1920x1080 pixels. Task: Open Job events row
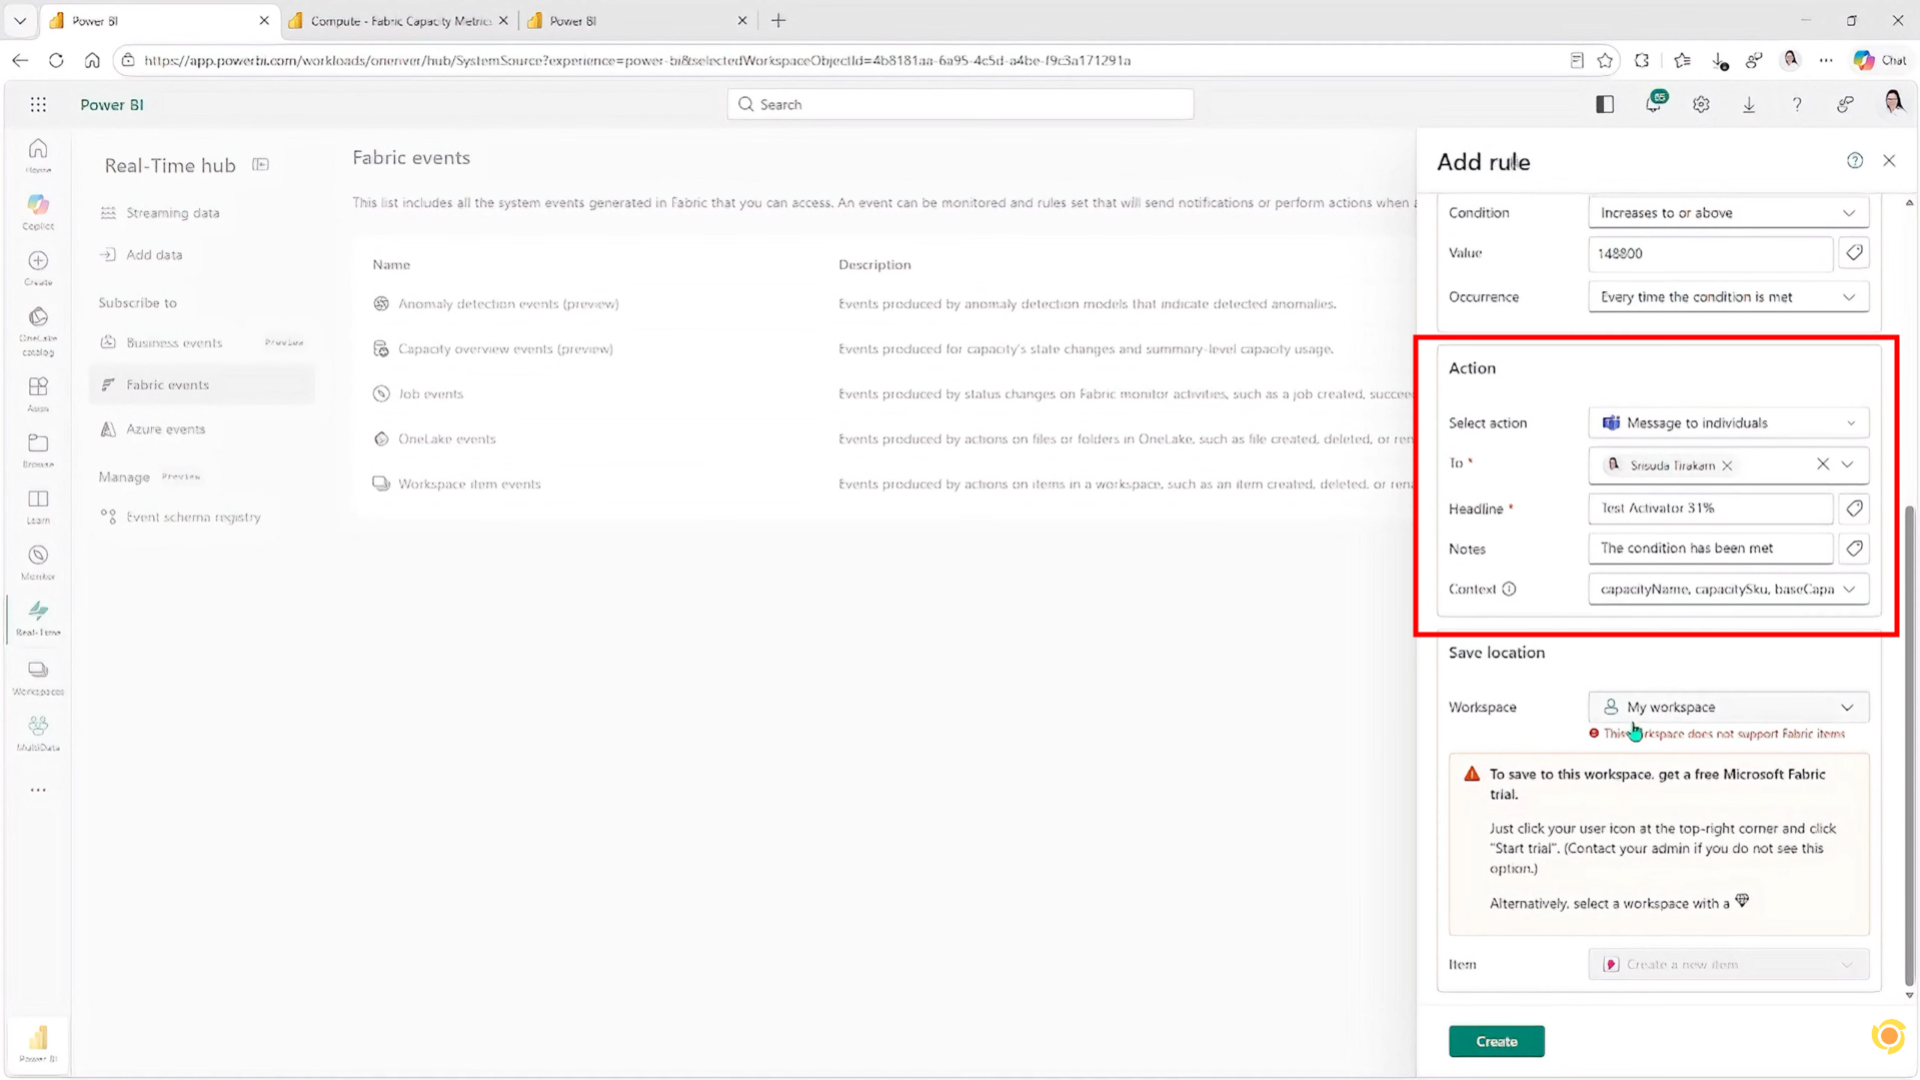point(430,394)
